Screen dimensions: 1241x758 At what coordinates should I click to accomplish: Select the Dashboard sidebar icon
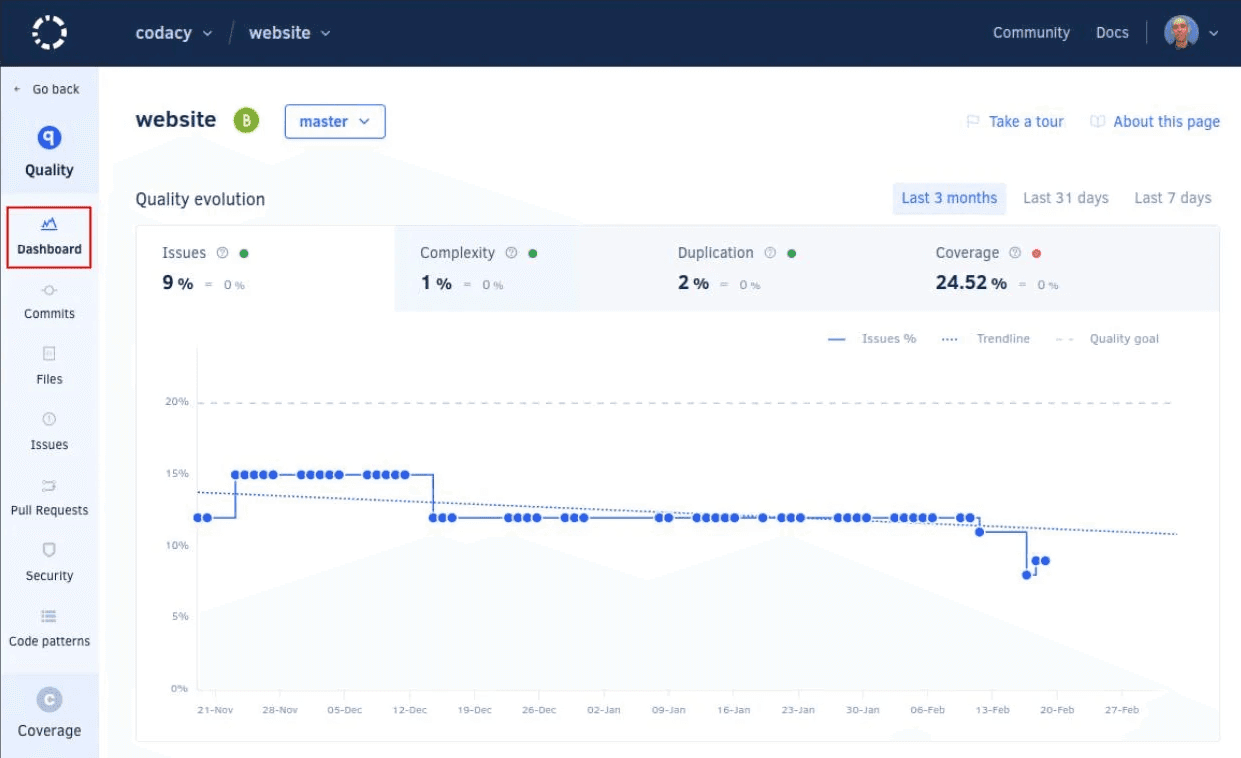48,237
